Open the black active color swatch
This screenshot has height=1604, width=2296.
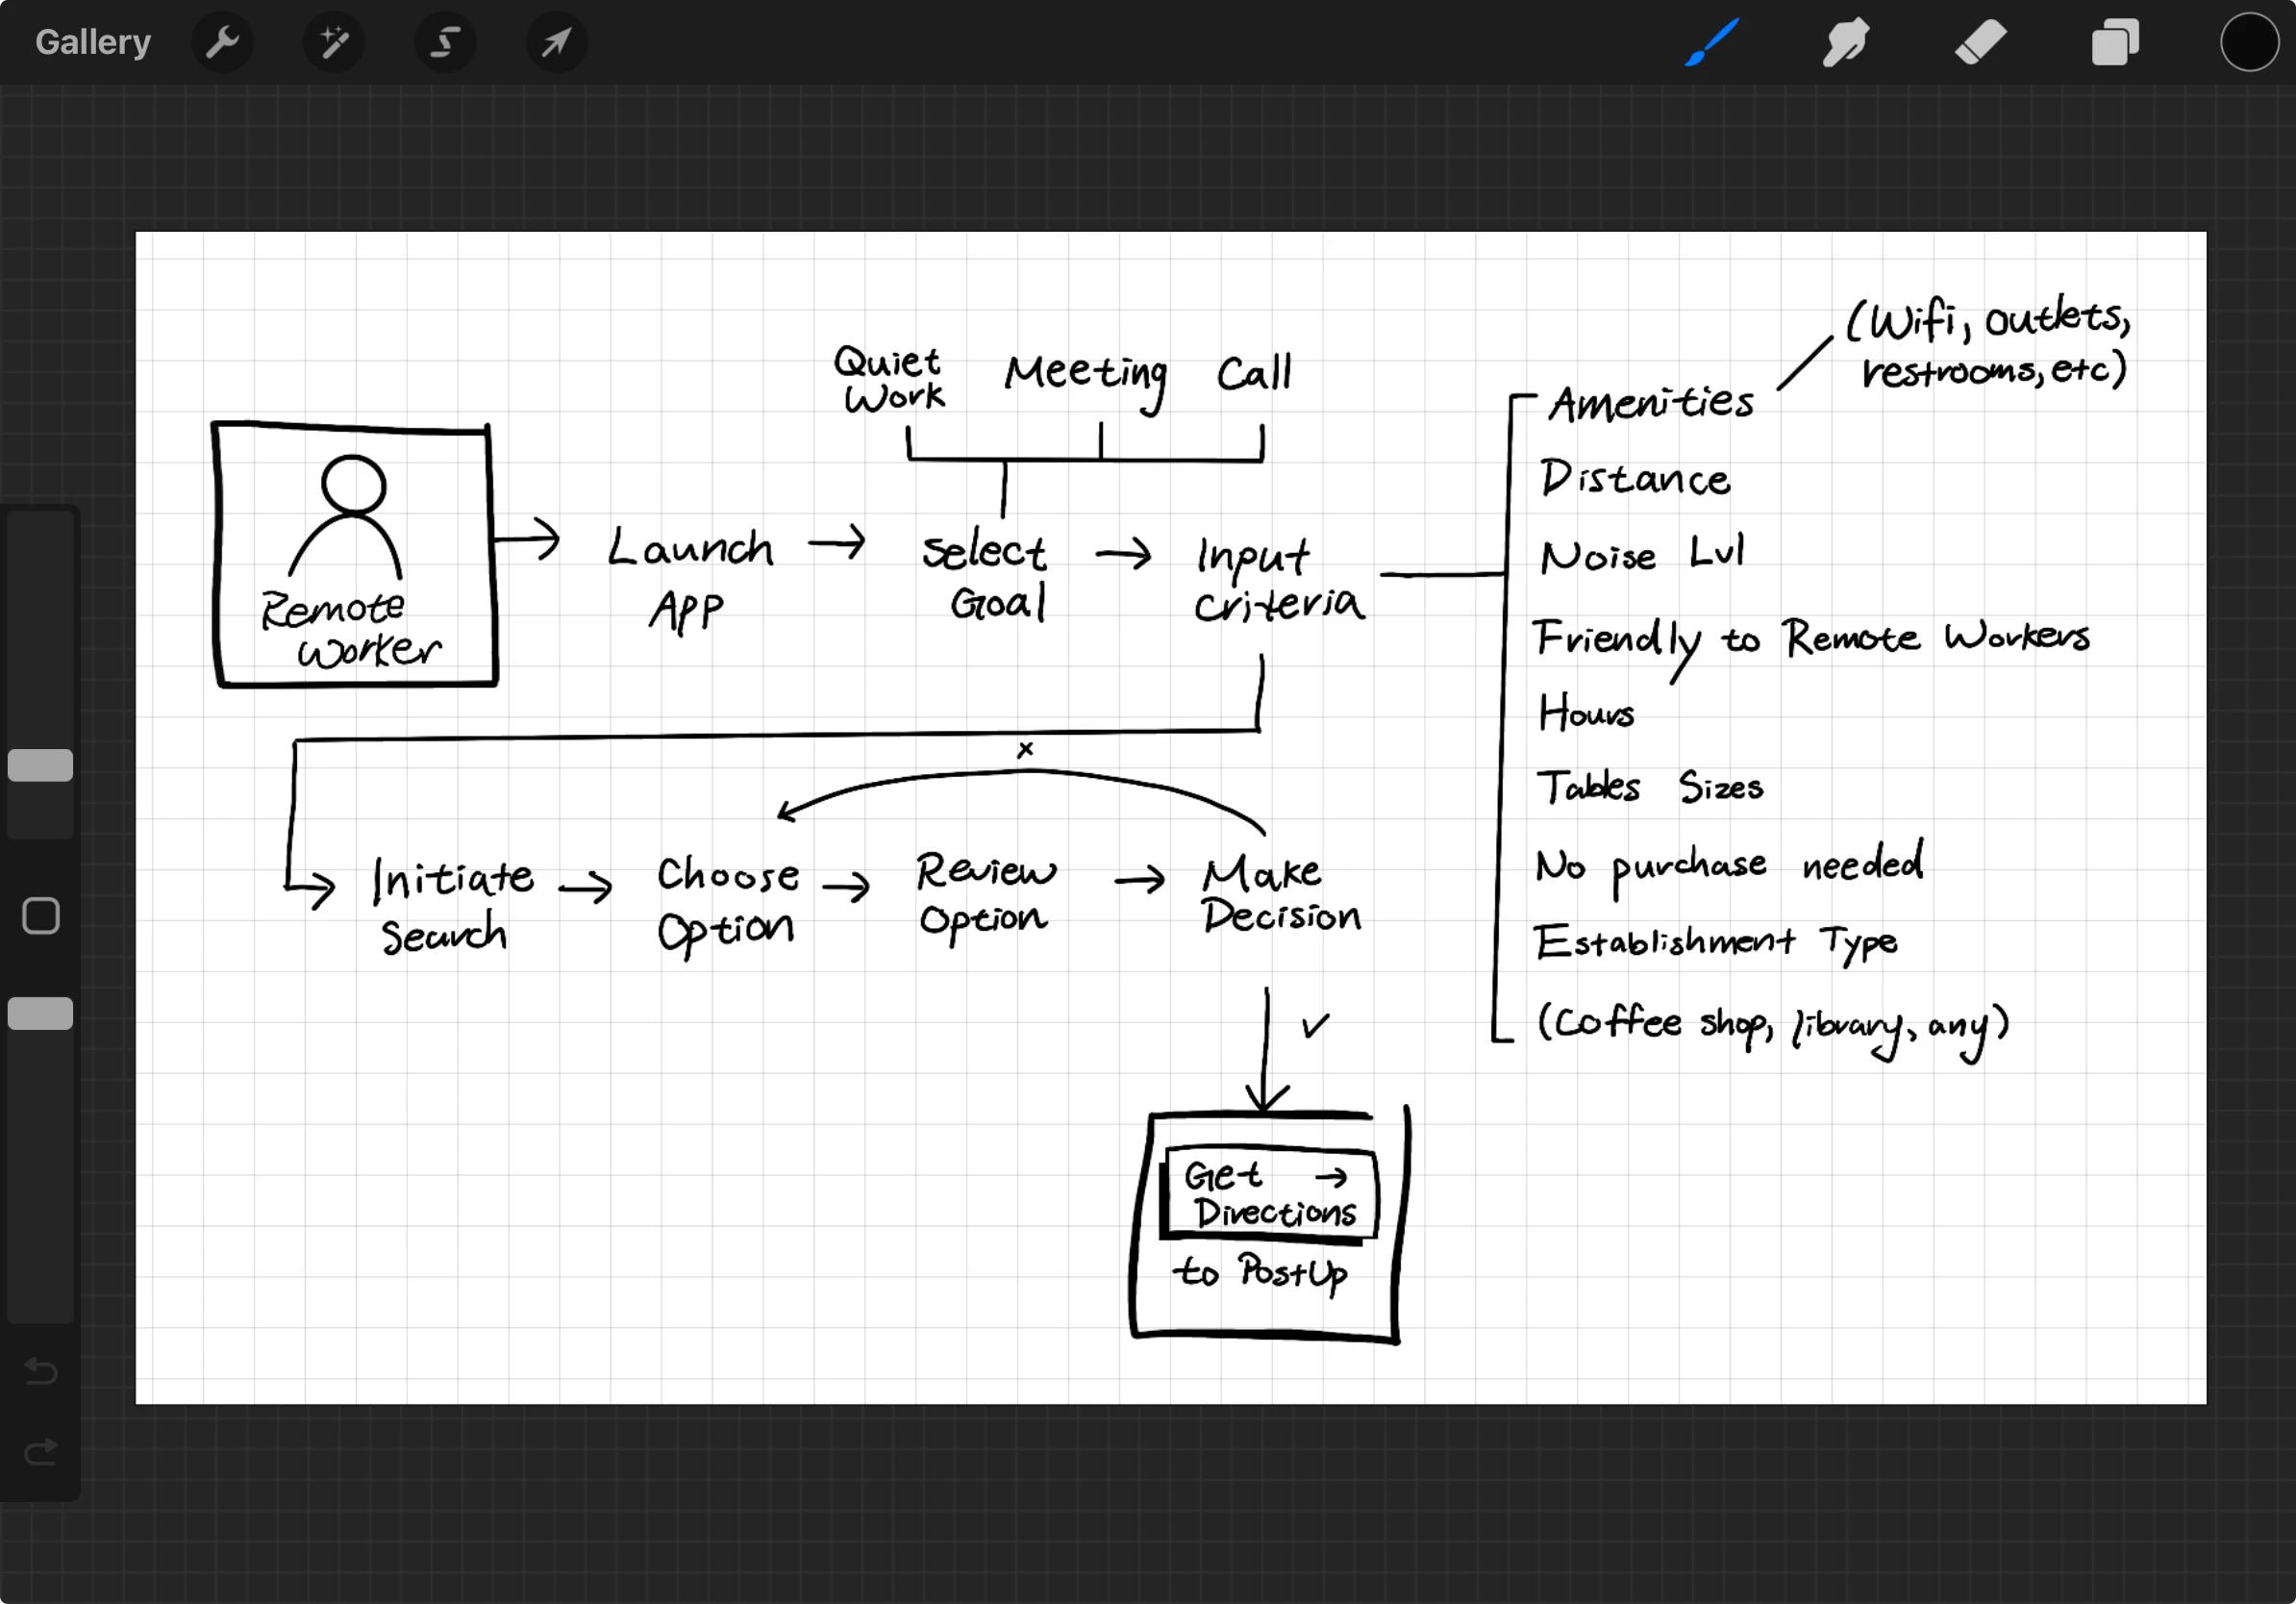[x=2248, y=42]
